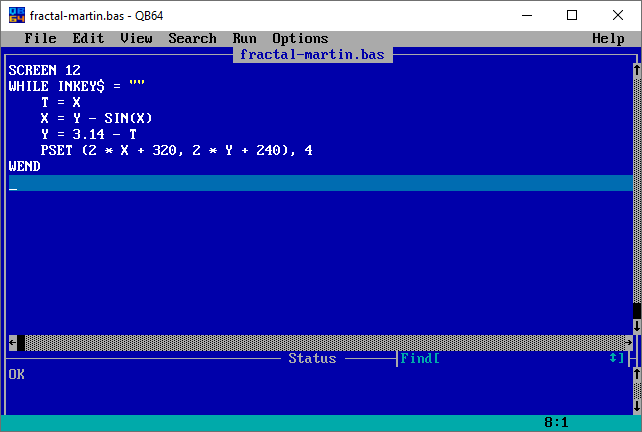The height and width of the screenshot is (432, 642).
Task: Open the Search menu
Action: click(x=192, y=38)
